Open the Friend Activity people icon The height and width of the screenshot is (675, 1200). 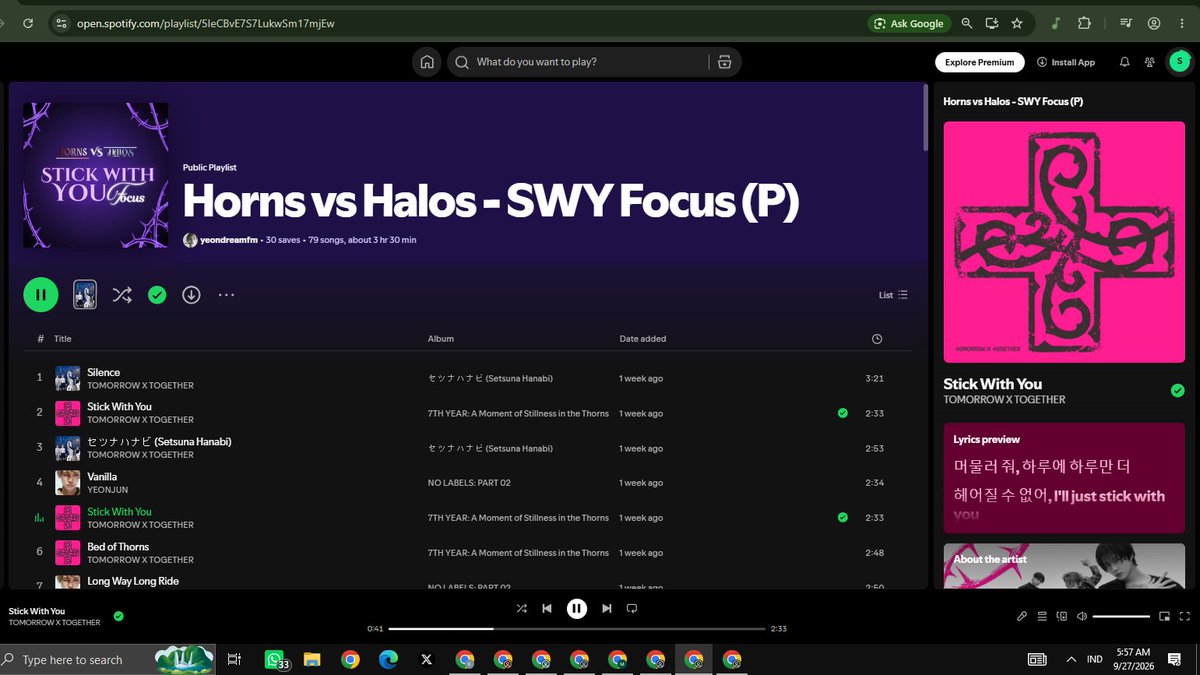pos(1151,62)
